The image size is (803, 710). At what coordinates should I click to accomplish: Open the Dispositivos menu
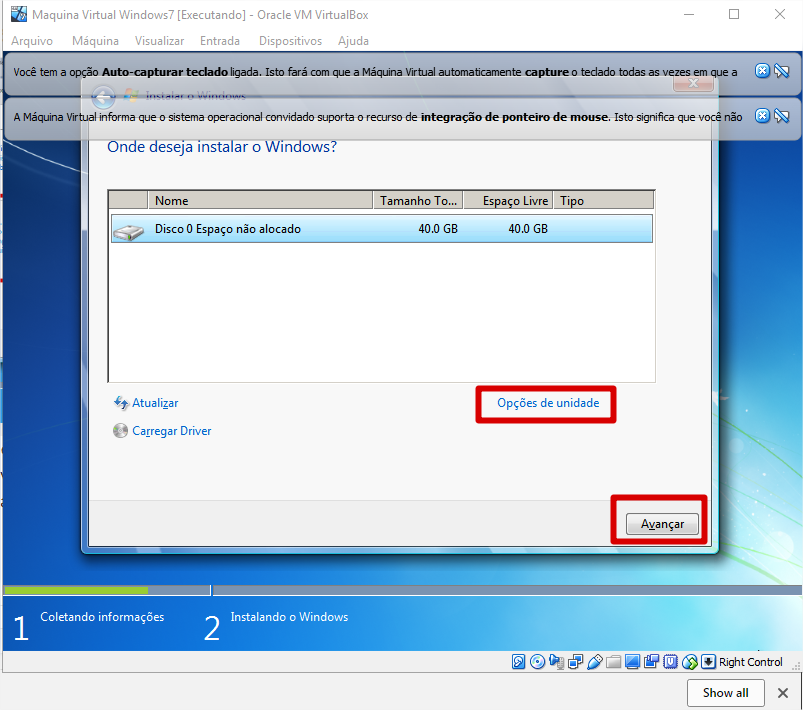point(290,41)
